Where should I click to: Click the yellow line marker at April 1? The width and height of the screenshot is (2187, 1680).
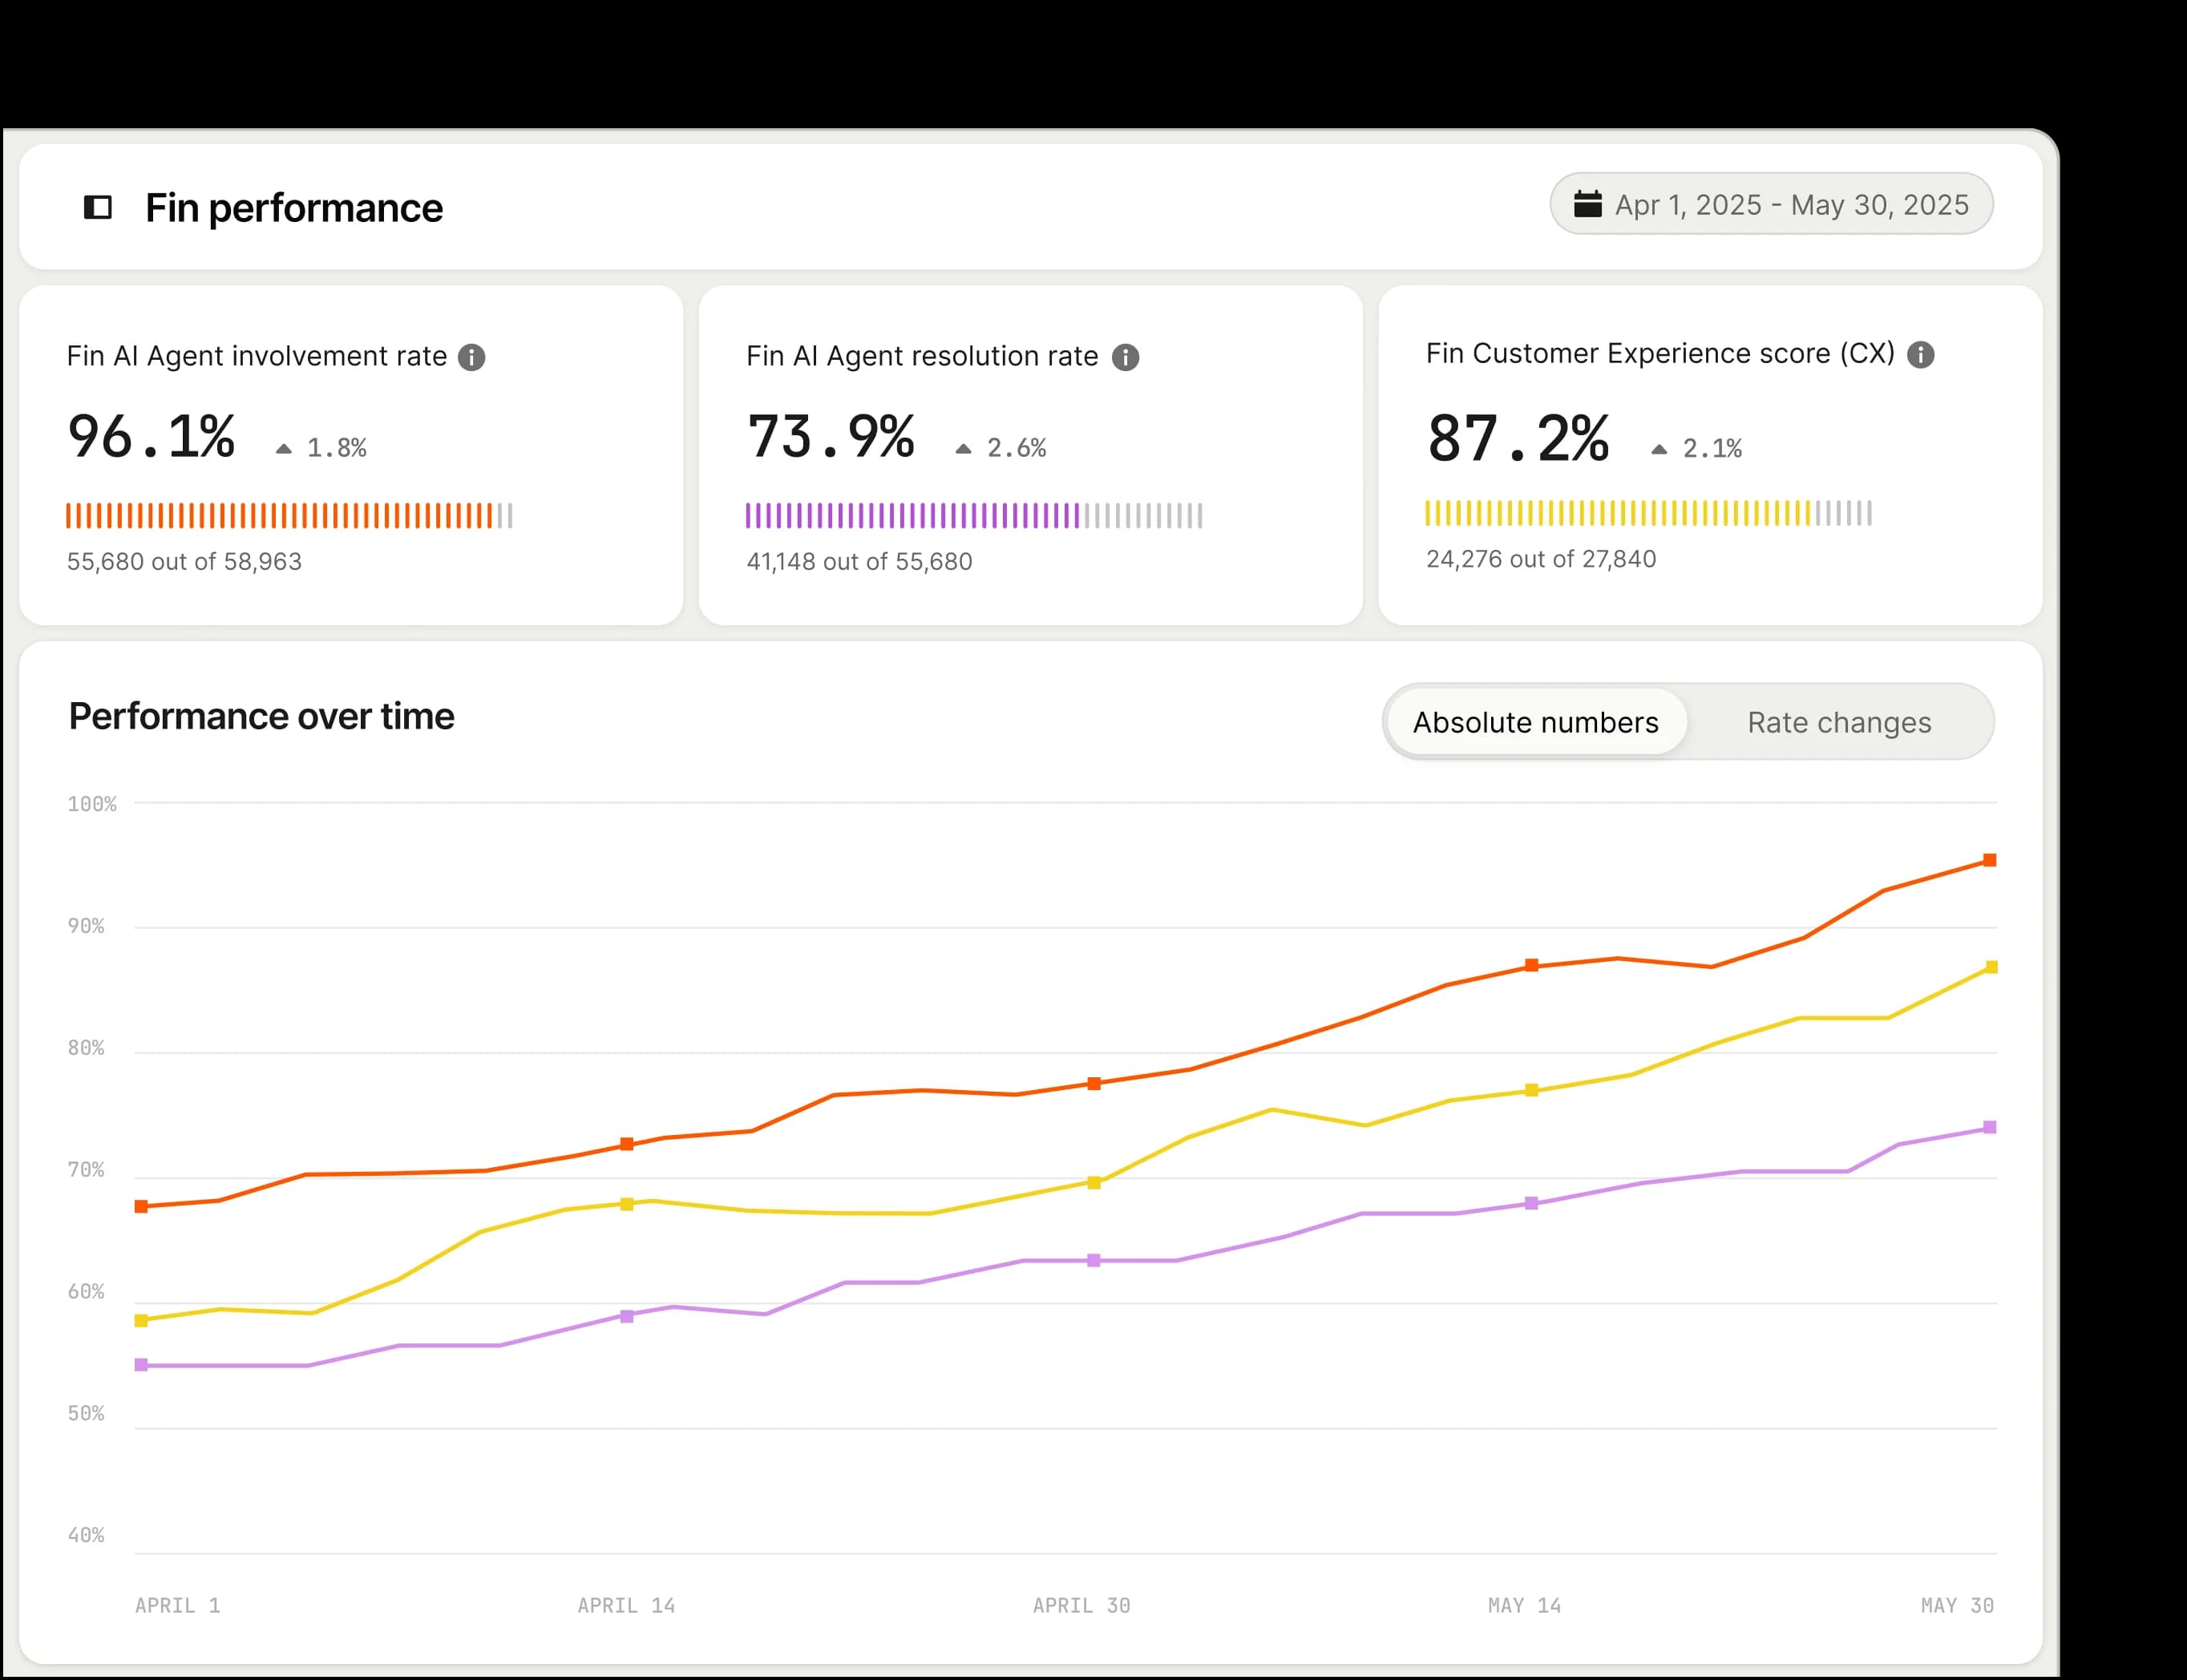click(x=141, y=1320)
